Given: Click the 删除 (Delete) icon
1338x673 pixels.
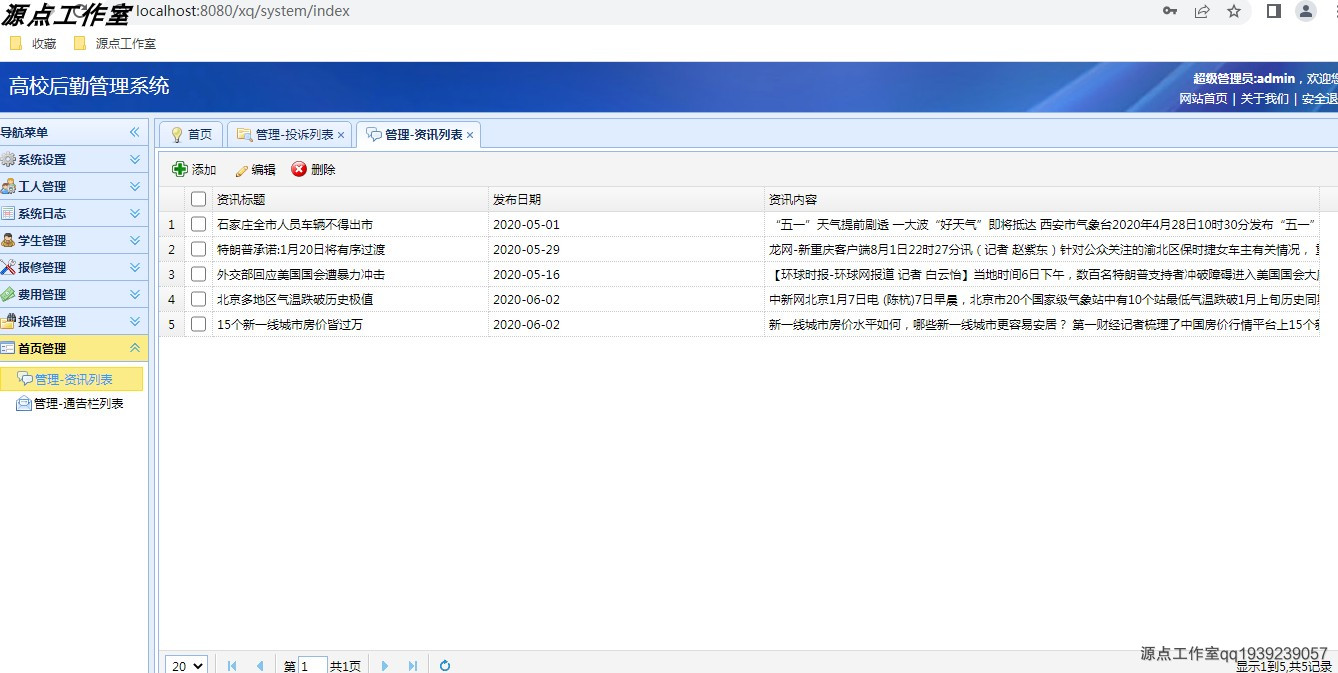Looking at the screenshot, I should (300, 169).
